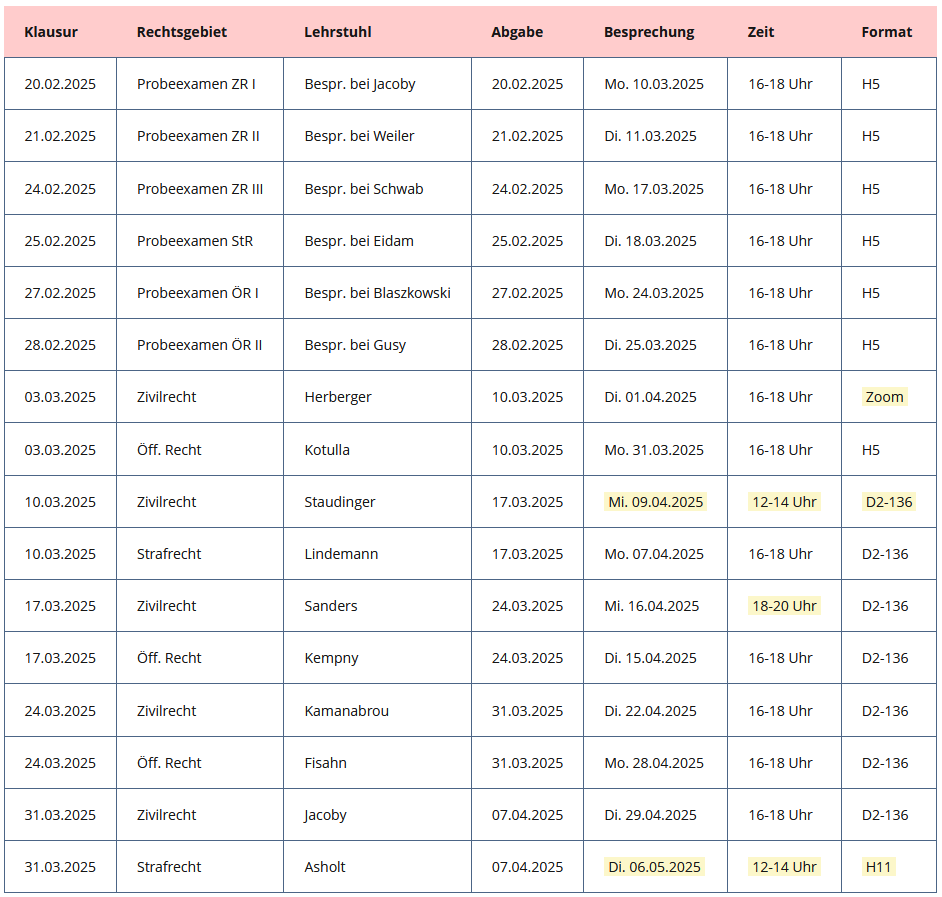Click the highlighted D2-136 room for Staudinger

(889, 502)
